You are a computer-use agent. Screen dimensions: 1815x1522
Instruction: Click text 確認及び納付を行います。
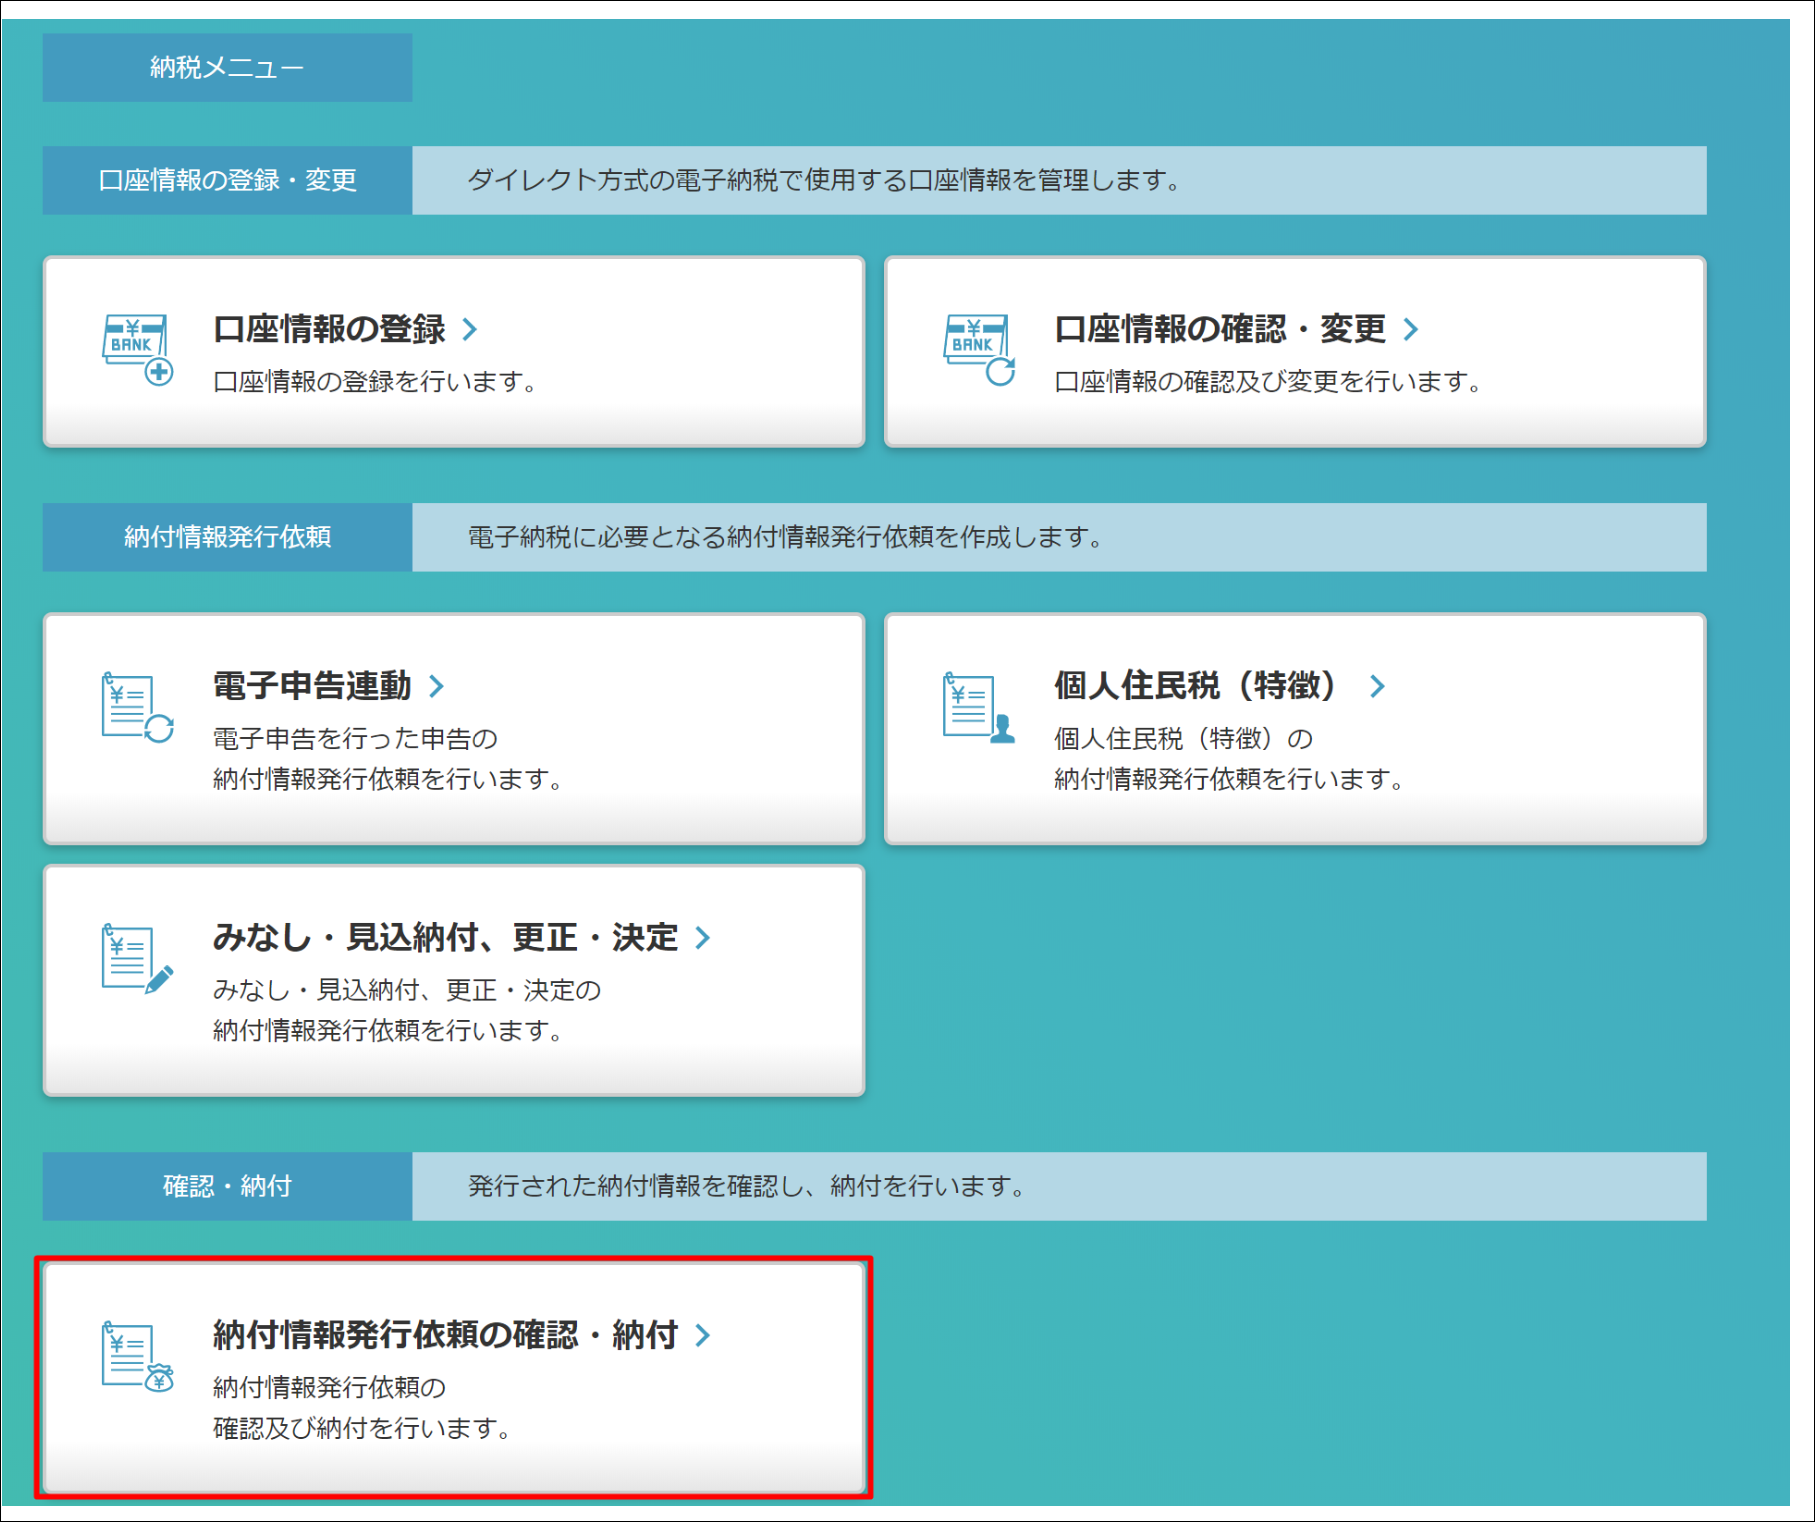coord(363,1428)
